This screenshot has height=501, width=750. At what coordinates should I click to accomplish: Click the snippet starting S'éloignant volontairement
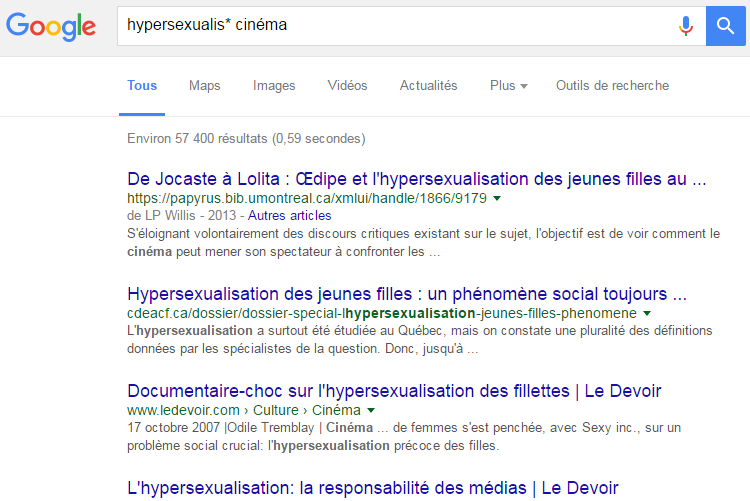[x=423, y=243]
